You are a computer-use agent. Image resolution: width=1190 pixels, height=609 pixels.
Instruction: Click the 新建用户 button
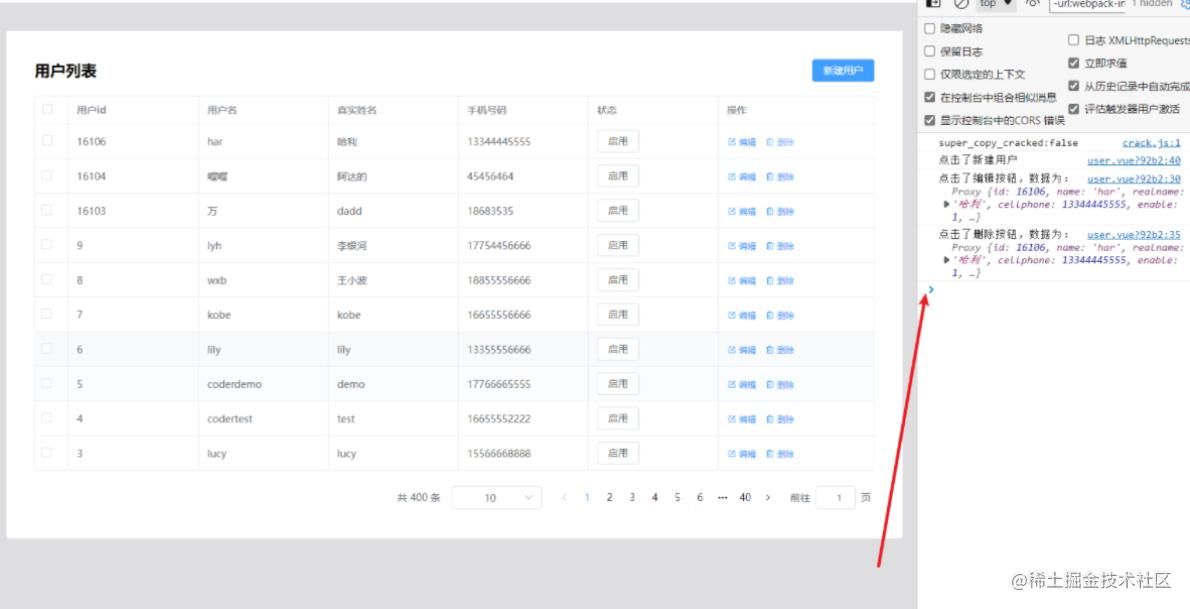tap(842, 70)
